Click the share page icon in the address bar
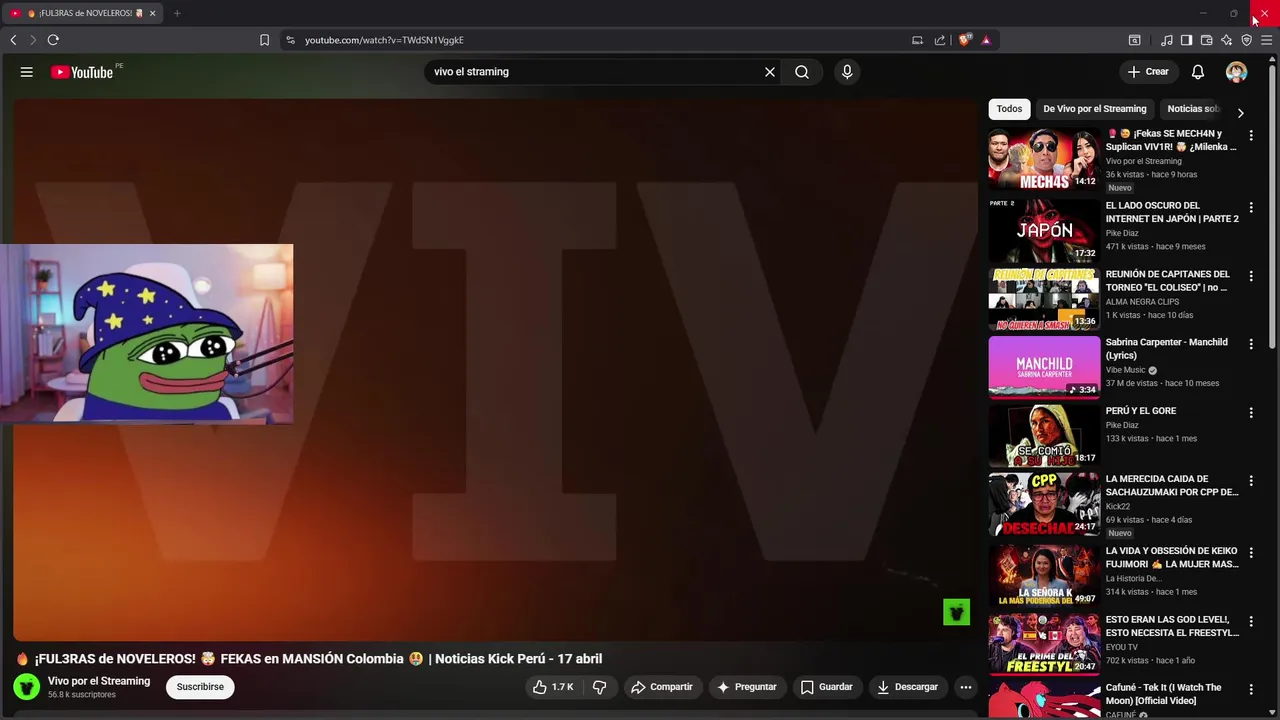 940,40
